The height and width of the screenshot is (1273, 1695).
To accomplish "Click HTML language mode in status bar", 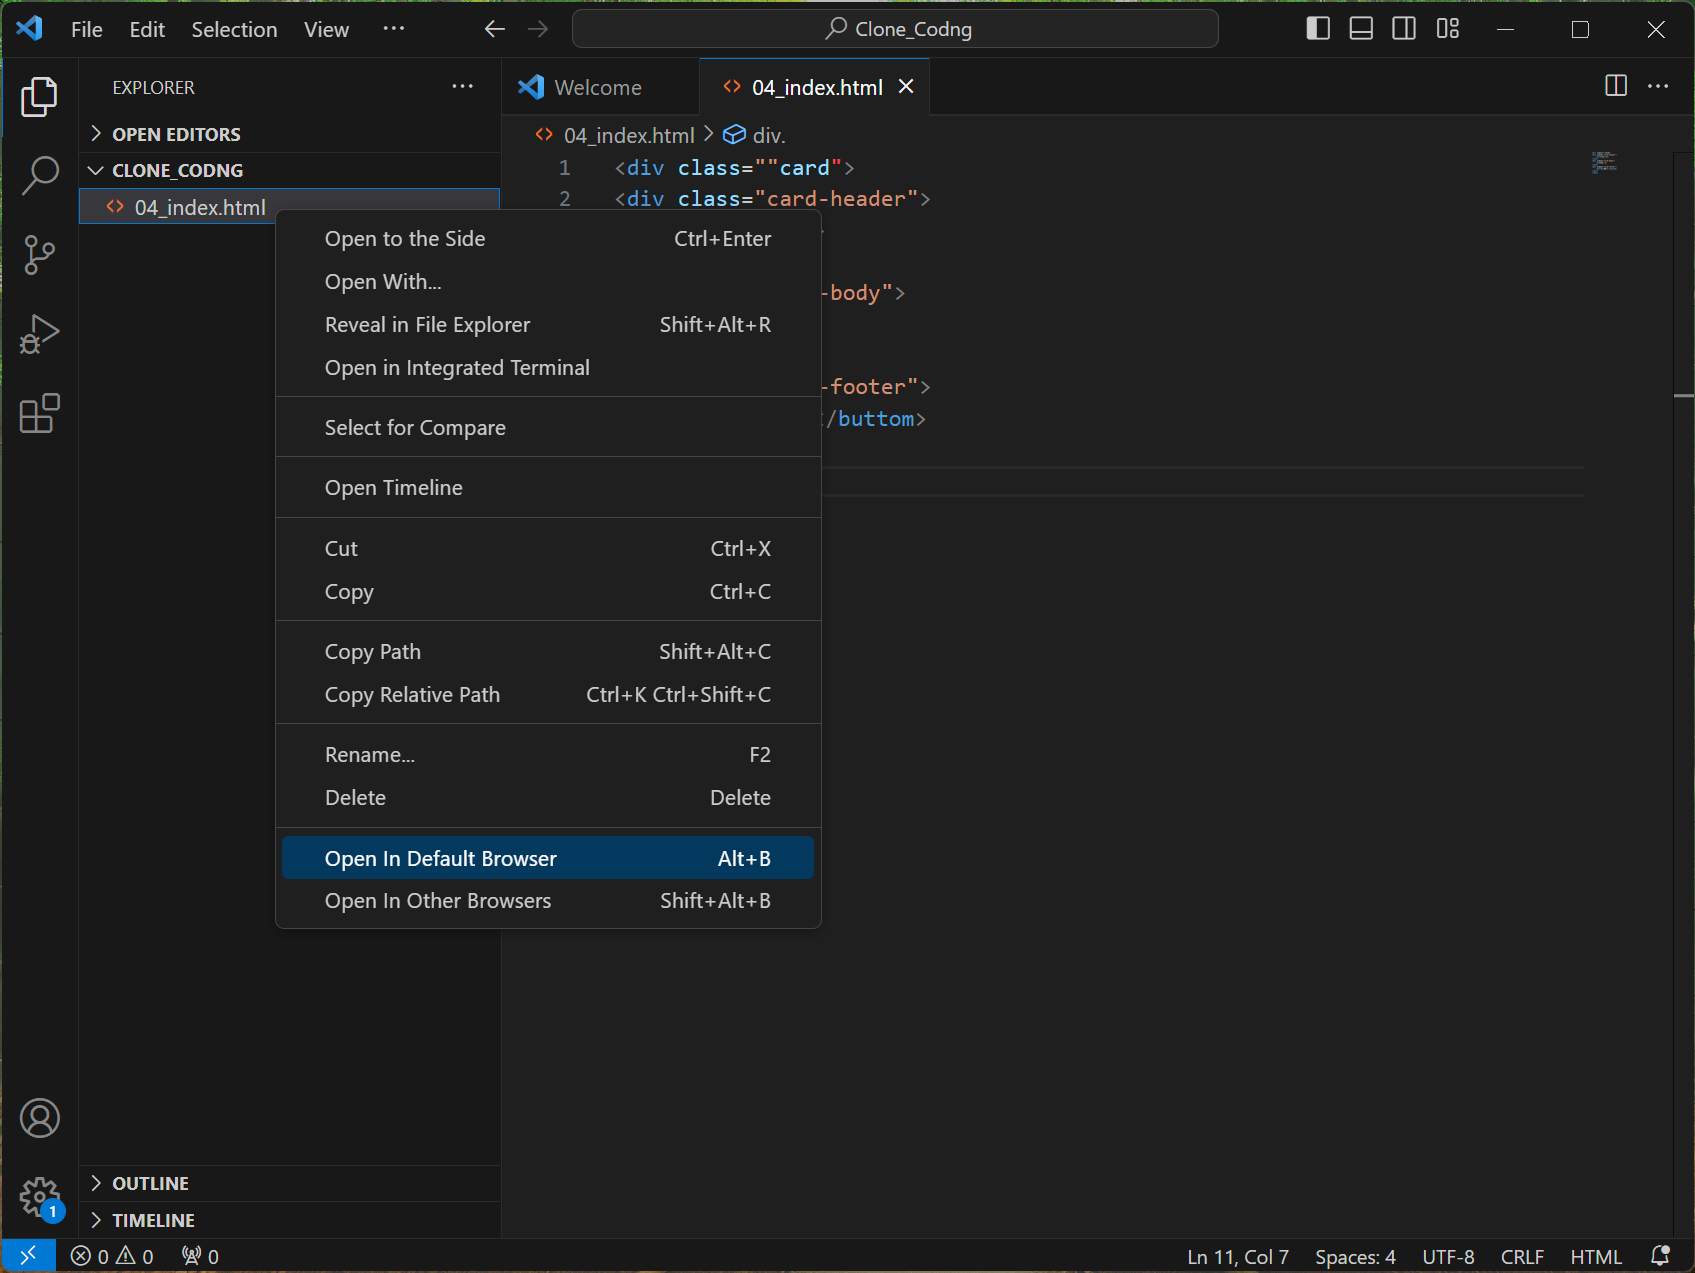I will pyautogui.click(x=1596, y=1256).
